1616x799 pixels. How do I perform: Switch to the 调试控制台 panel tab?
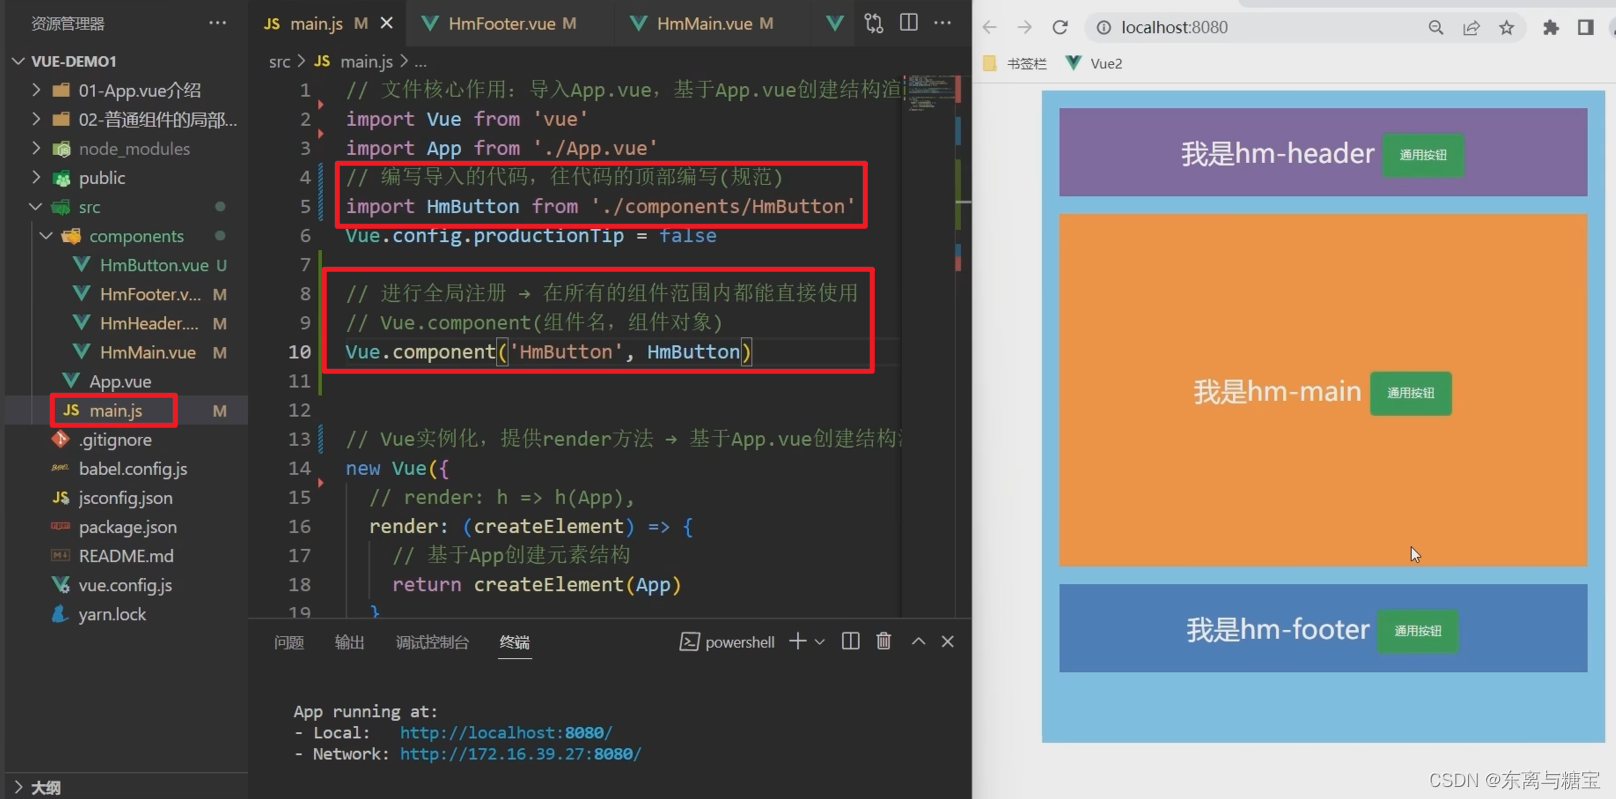tap(432, 642)
